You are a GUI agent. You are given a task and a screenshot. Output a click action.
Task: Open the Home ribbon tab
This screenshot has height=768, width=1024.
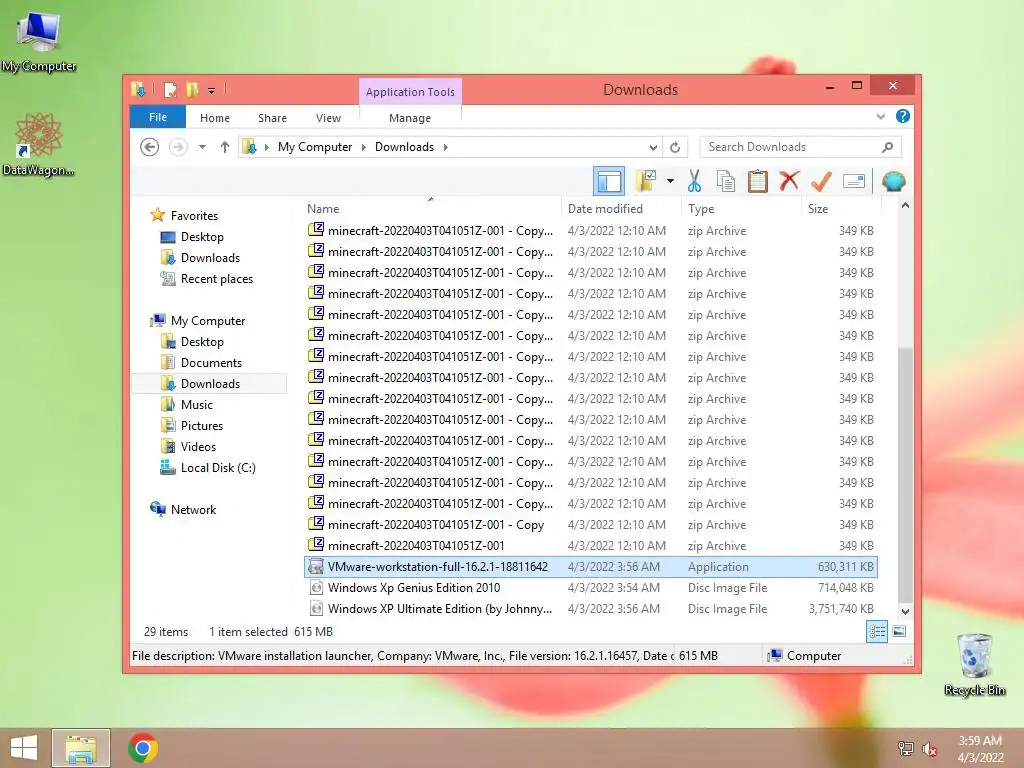coord(215,118)
